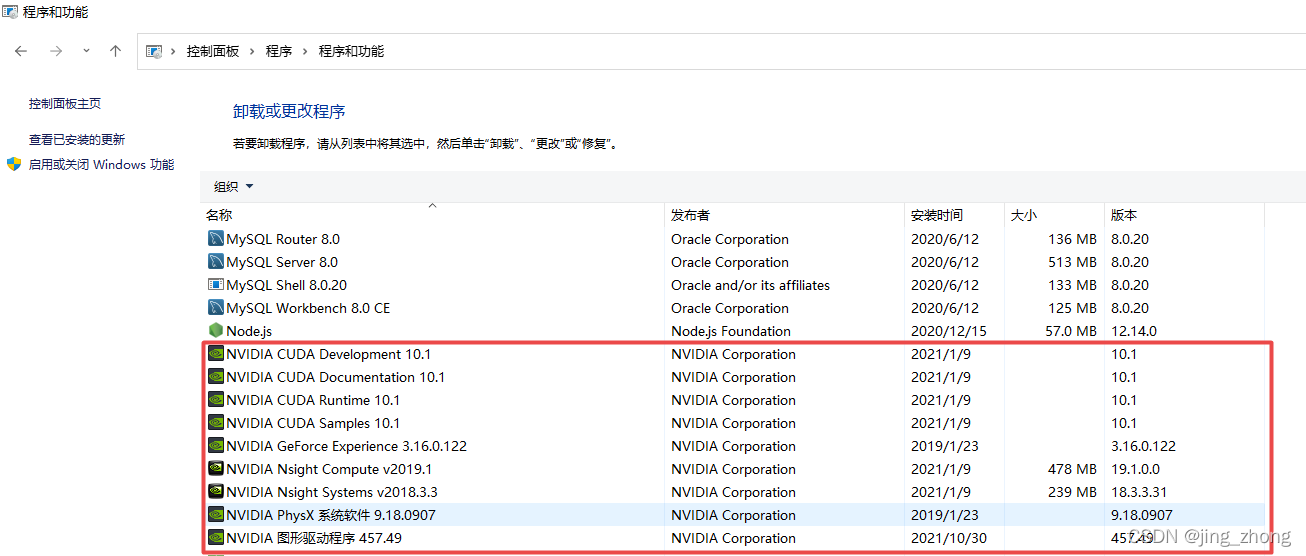Click the Forward navigation arrow
This screenshot has height=556, width=1306.
(x=56, y=51)
